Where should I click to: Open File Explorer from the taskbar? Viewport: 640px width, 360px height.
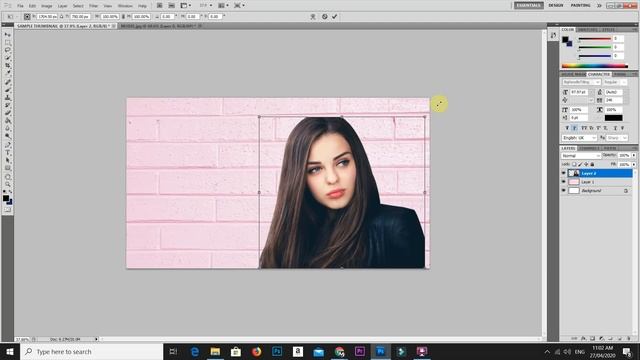tap(215, 351)
